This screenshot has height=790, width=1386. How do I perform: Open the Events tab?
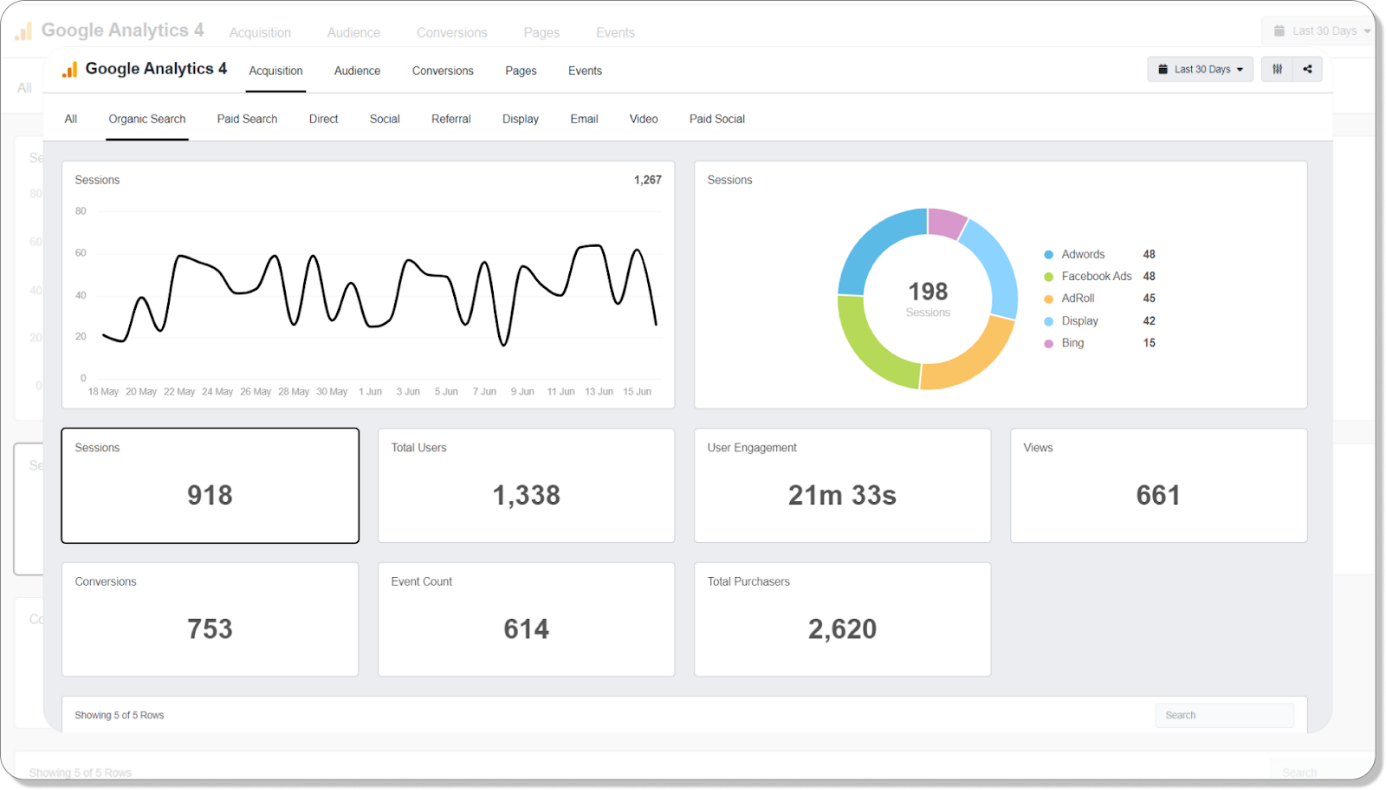click(x=585, y=71)
